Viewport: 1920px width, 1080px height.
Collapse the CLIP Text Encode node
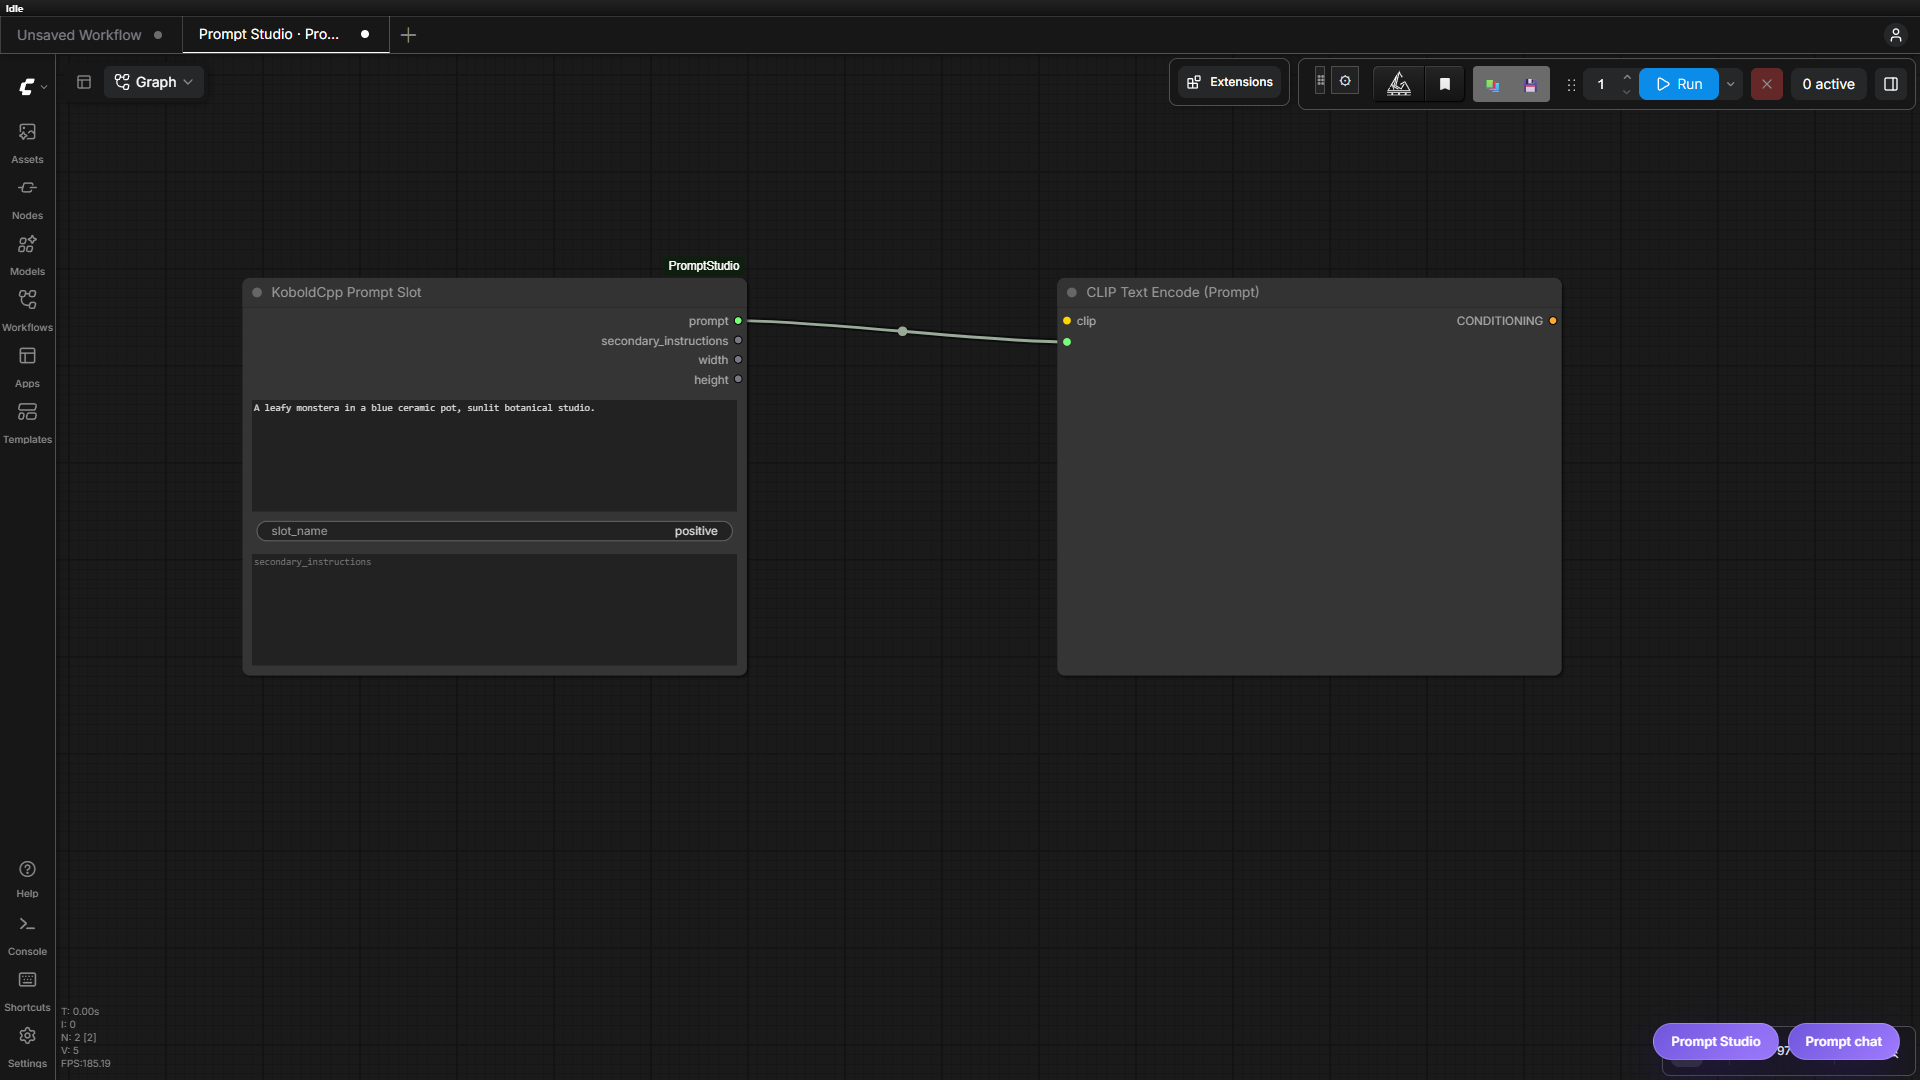click(1072, 292)
